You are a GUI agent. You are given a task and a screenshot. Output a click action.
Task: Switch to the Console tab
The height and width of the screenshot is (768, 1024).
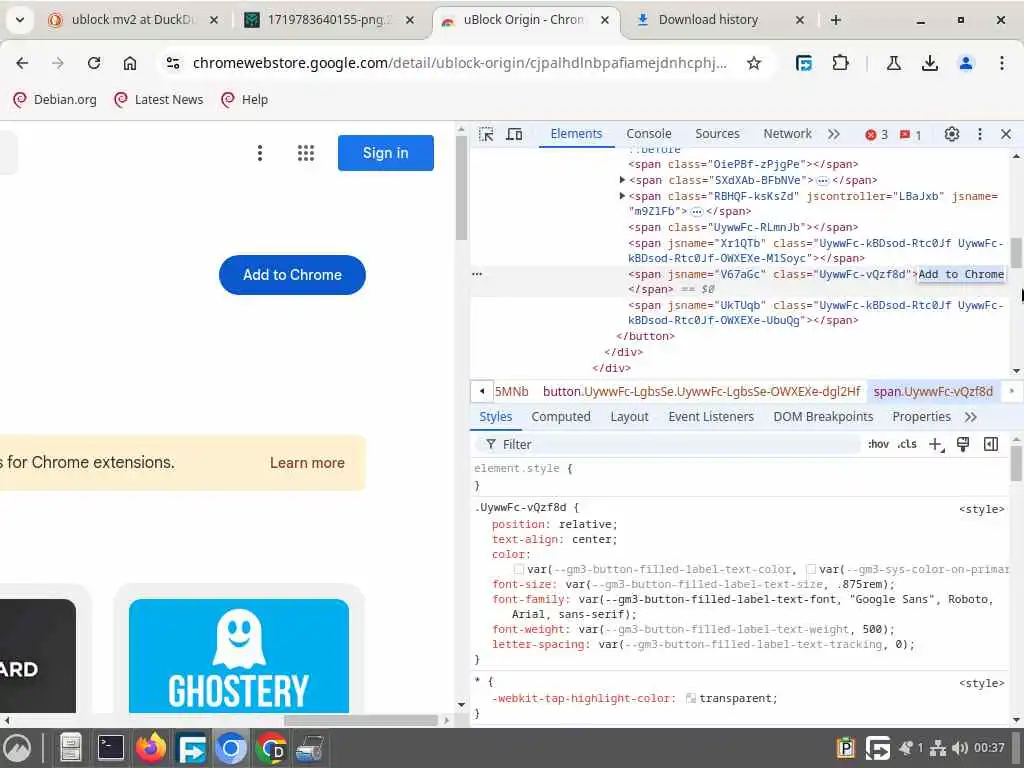pos(648,133)
